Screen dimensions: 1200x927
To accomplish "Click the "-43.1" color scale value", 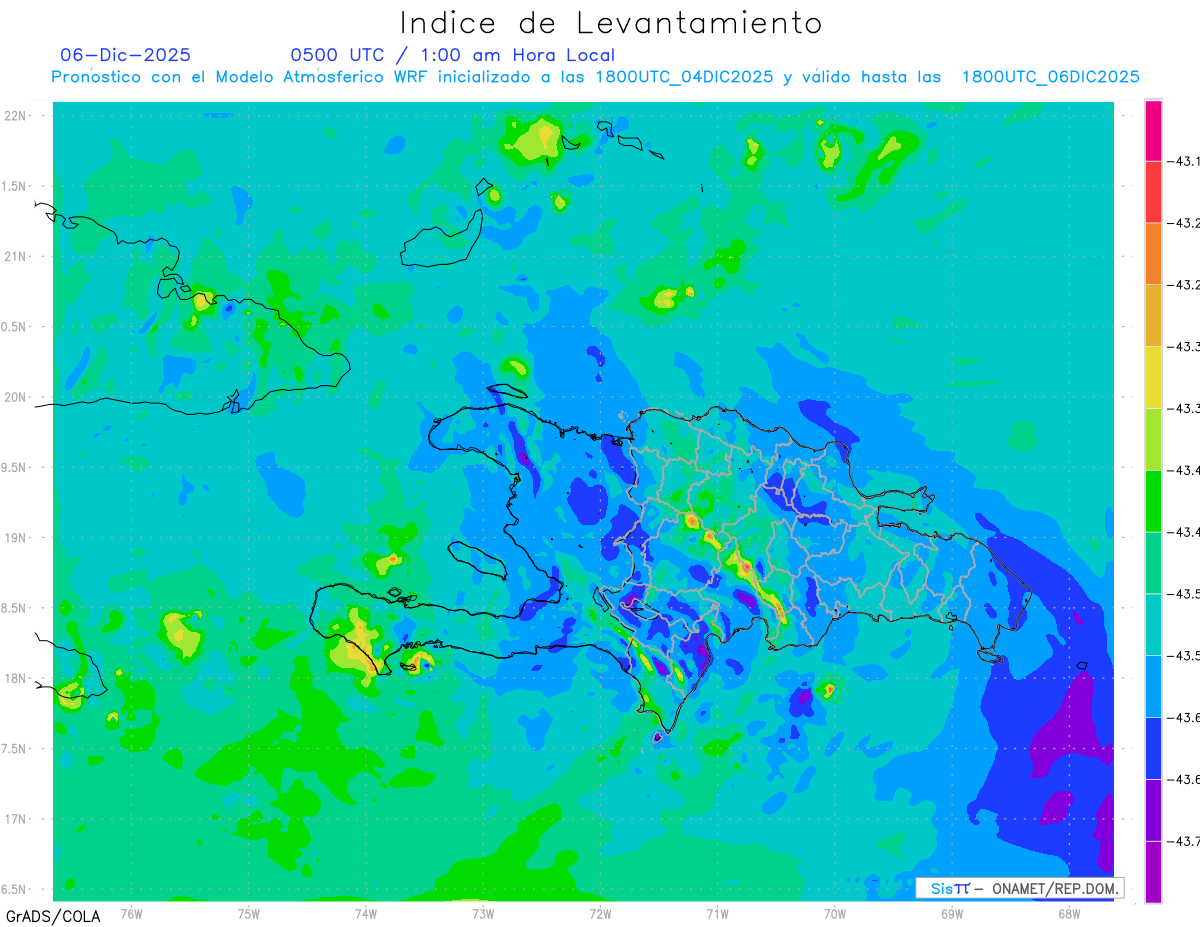I will (x=1186, y=161).
